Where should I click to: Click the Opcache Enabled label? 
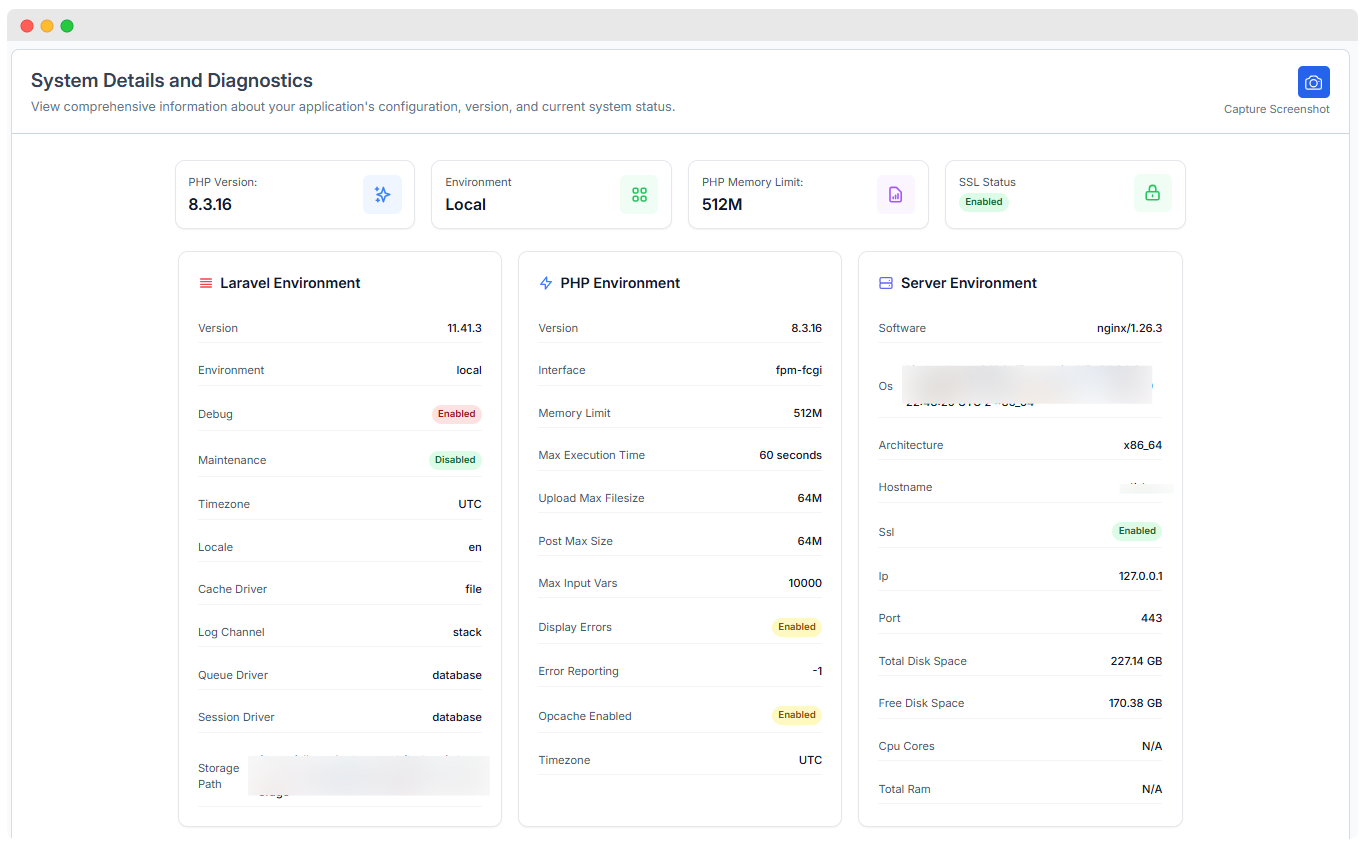pyautogui.click(x=585, y=716)
